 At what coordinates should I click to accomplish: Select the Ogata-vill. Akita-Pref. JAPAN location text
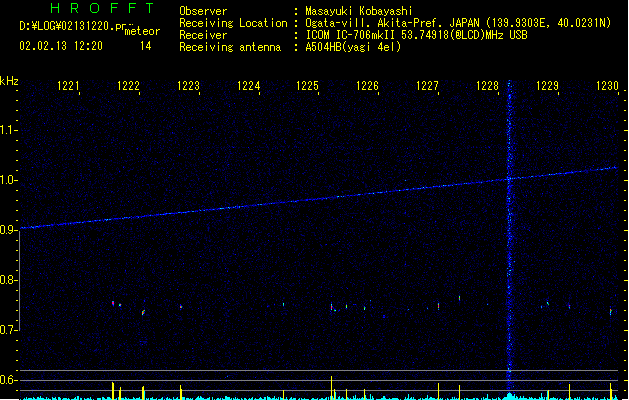[458, 23]
